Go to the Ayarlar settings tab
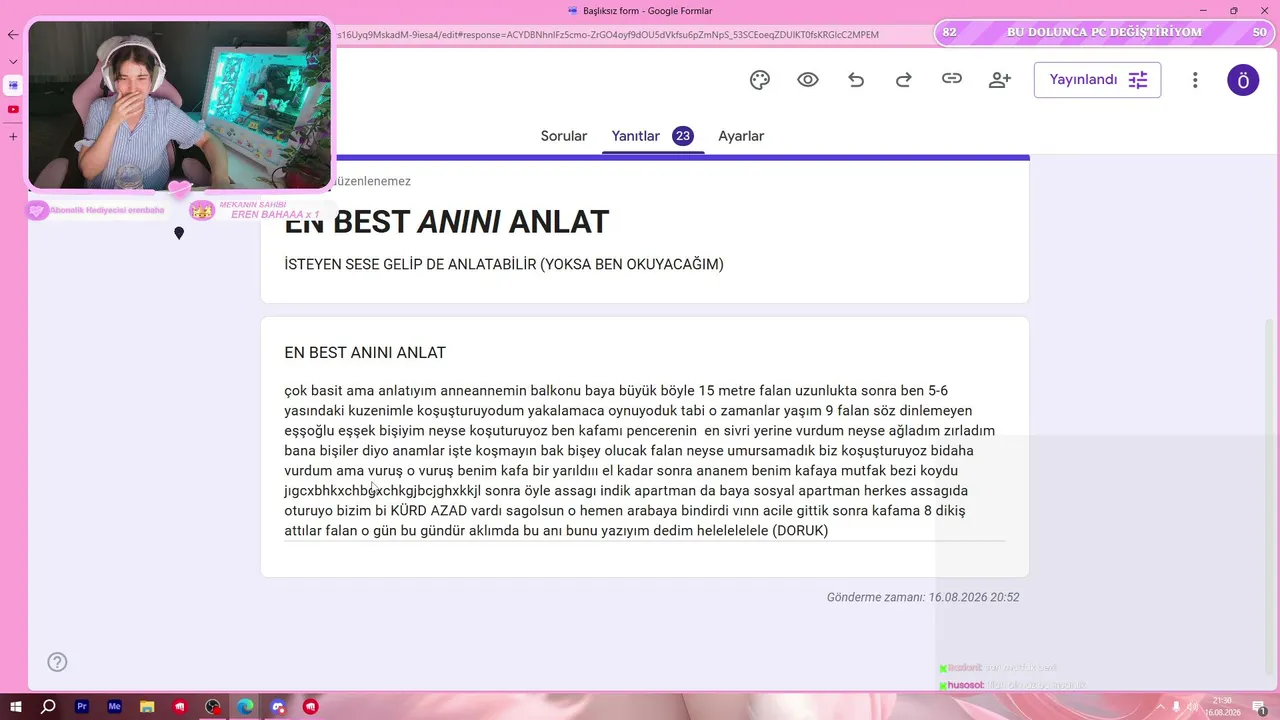Screen dimensions: 1280x720 [x=741, y=136]
